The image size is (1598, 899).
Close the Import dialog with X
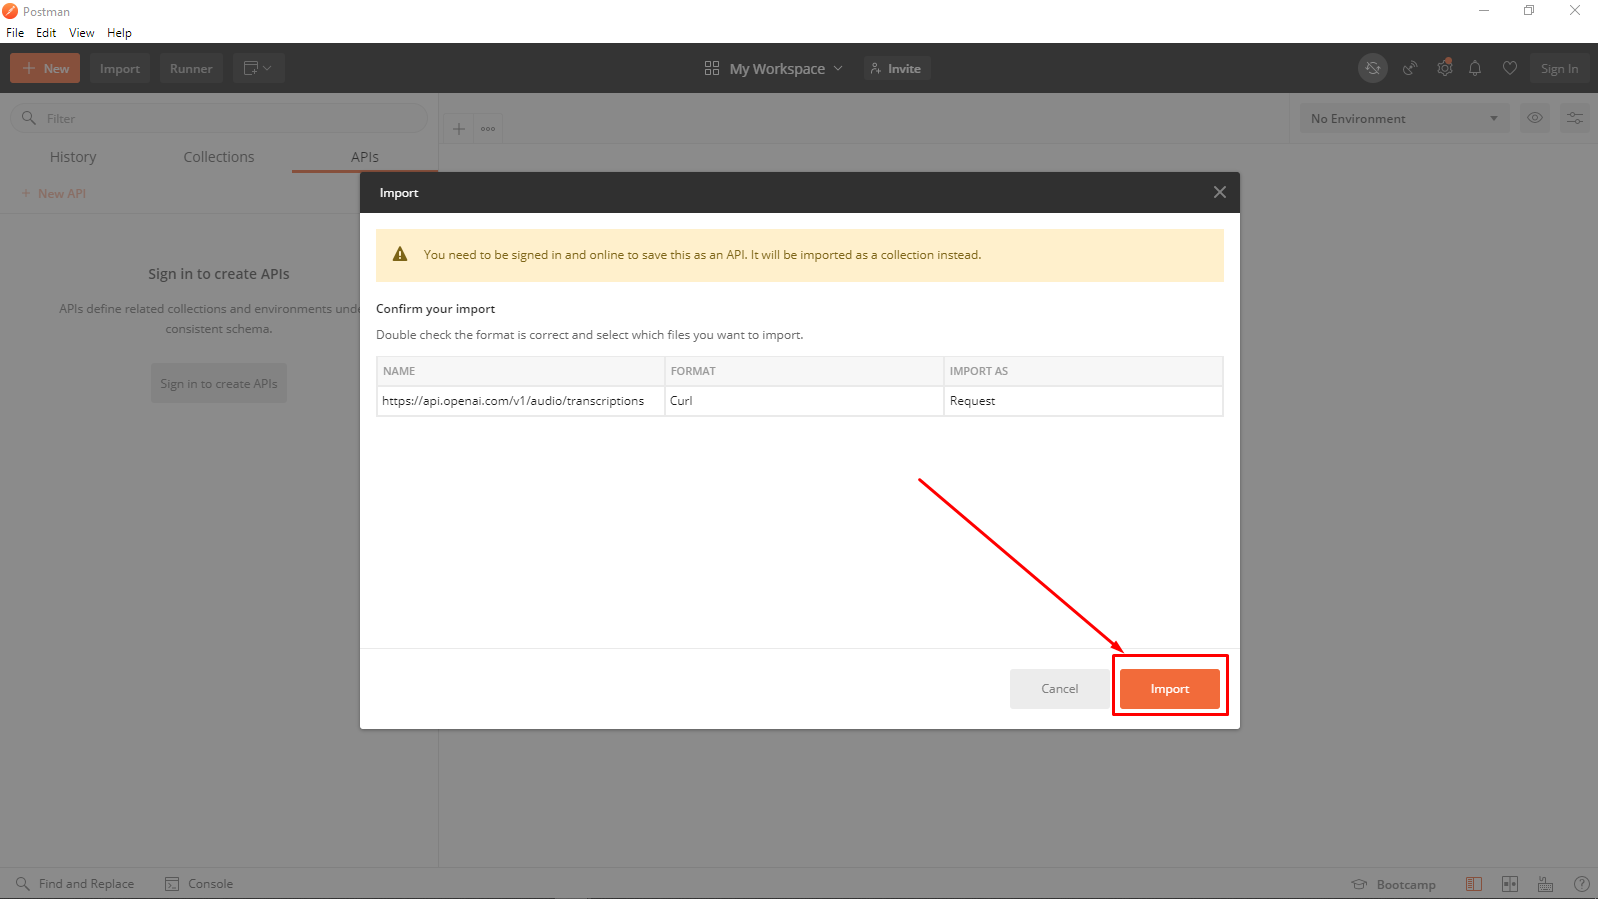[x=1220, y=192]
